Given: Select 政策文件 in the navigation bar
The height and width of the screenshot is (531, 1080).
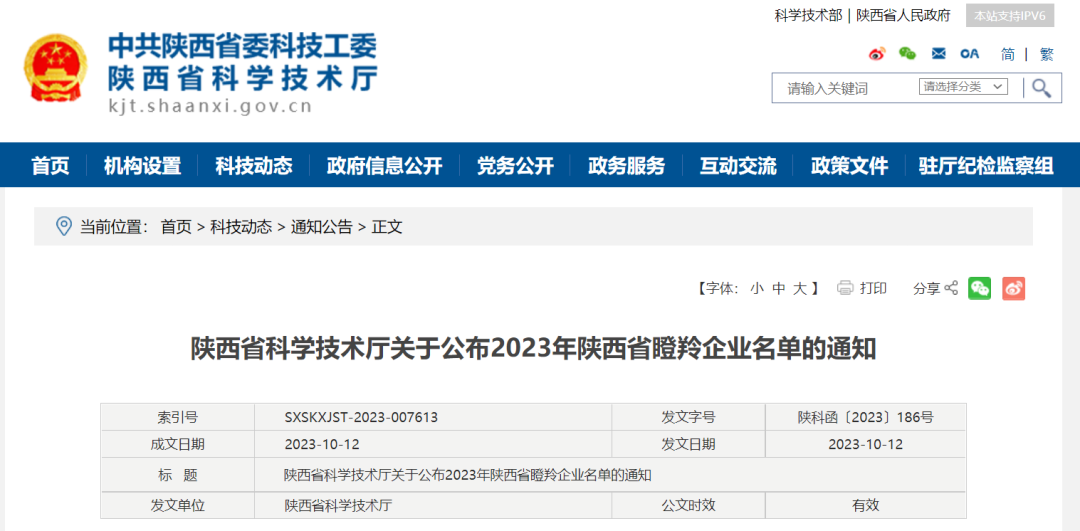Looking at the screenshot, I should click(x=849, y=166).
